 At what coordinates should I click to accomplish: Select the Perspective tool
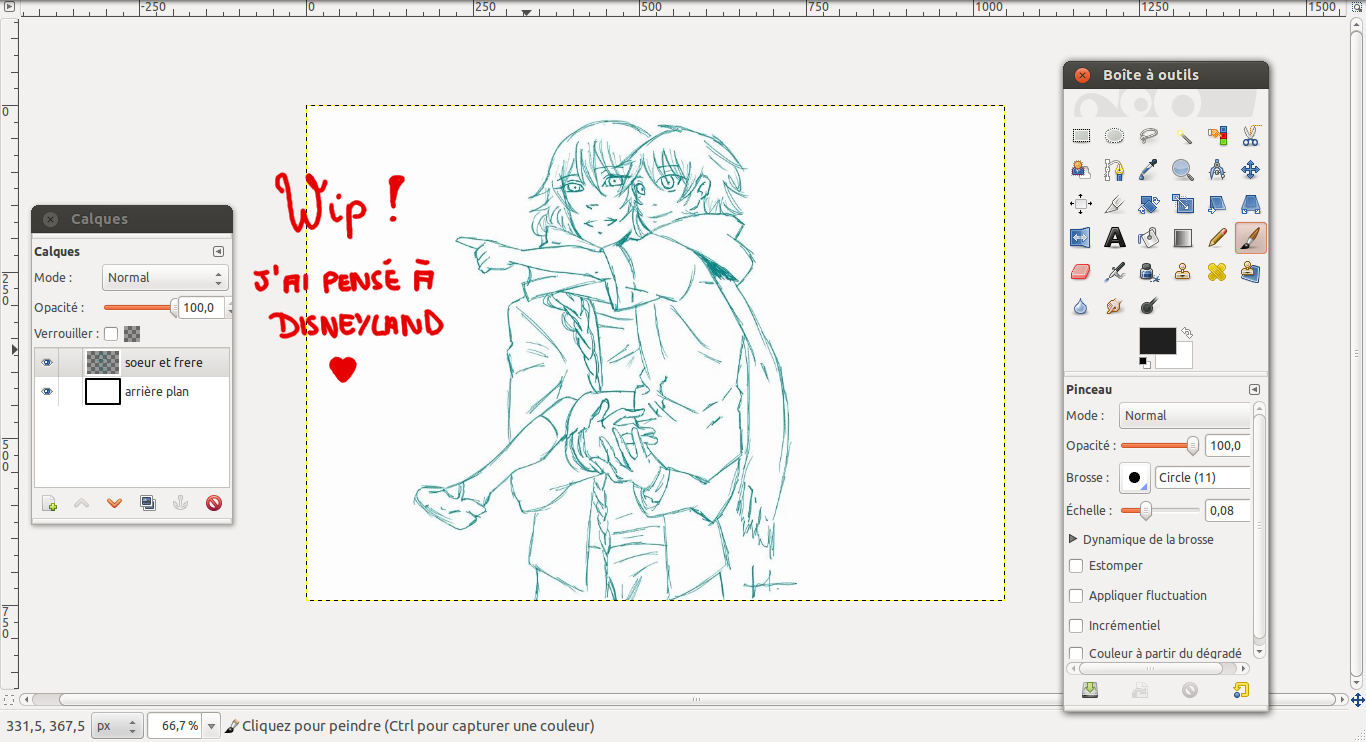click(x=1251, y=204)
